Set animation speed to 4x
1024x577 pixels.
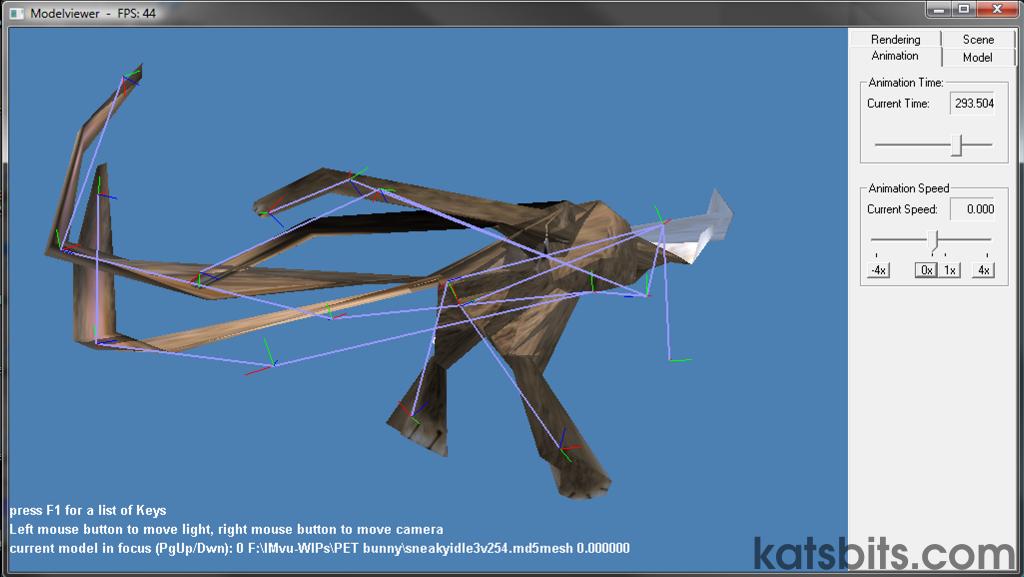(983, 270)
